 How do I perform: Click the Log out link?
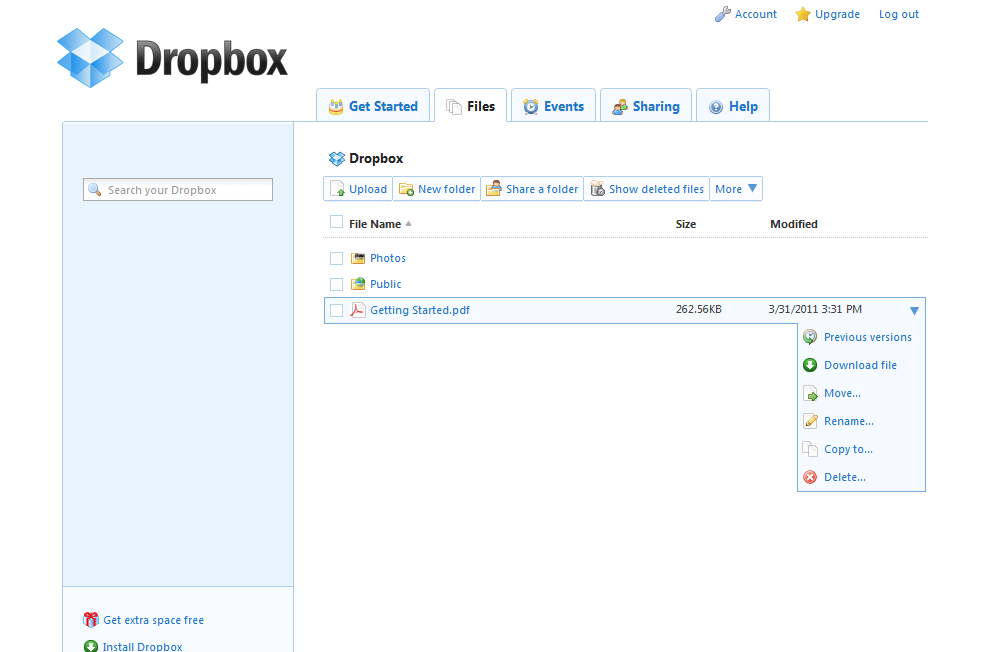click(x=899, y=14)
